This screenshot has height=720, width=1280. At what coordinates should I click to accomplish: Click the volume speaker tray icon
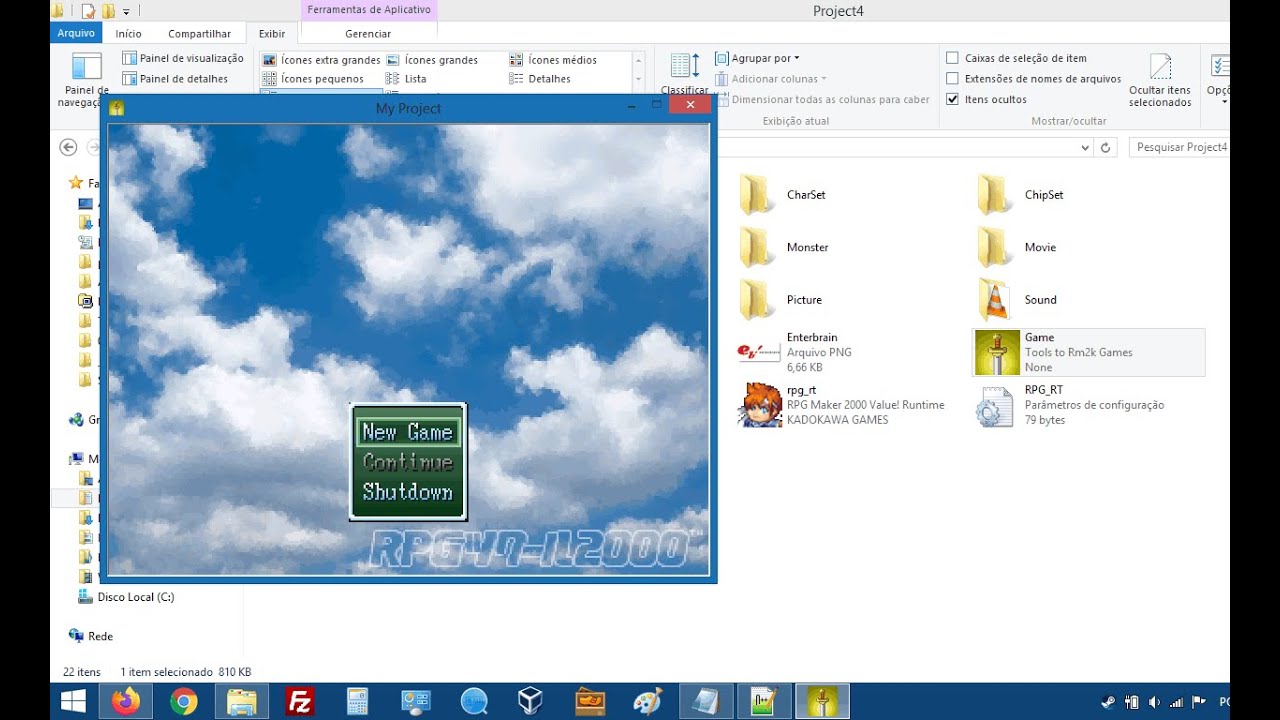pyautogui.click(x=1154, y=702)
